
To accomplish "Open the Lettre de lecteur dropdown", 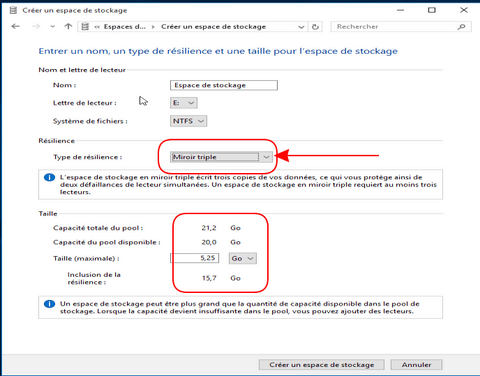I will [184, 103].
